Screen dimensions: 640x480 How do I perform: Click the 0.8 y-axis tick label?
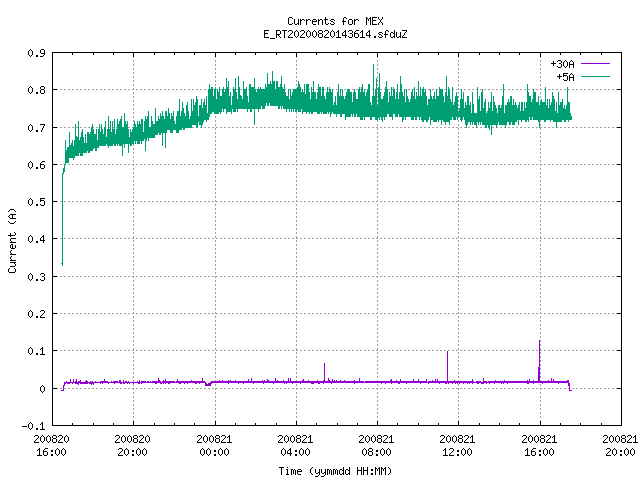tap(36, 90)
